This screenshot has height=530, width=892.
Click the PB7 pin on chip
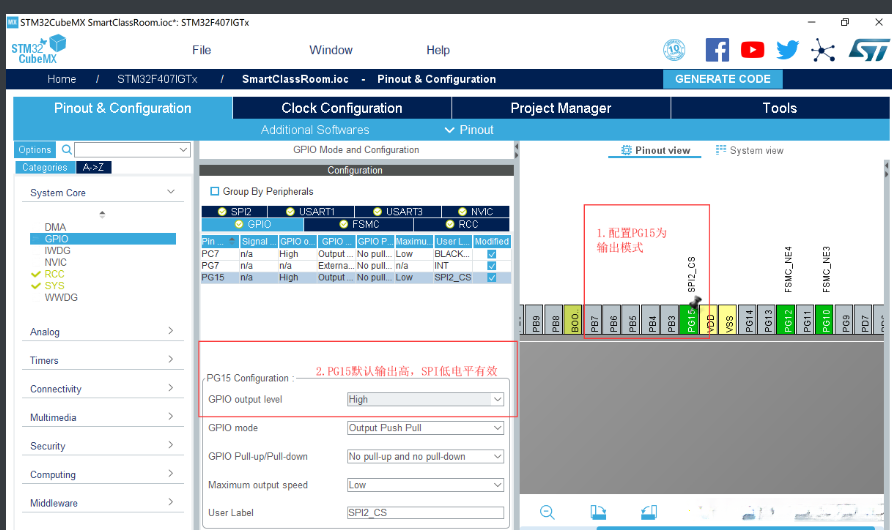[x=594, y=320]
